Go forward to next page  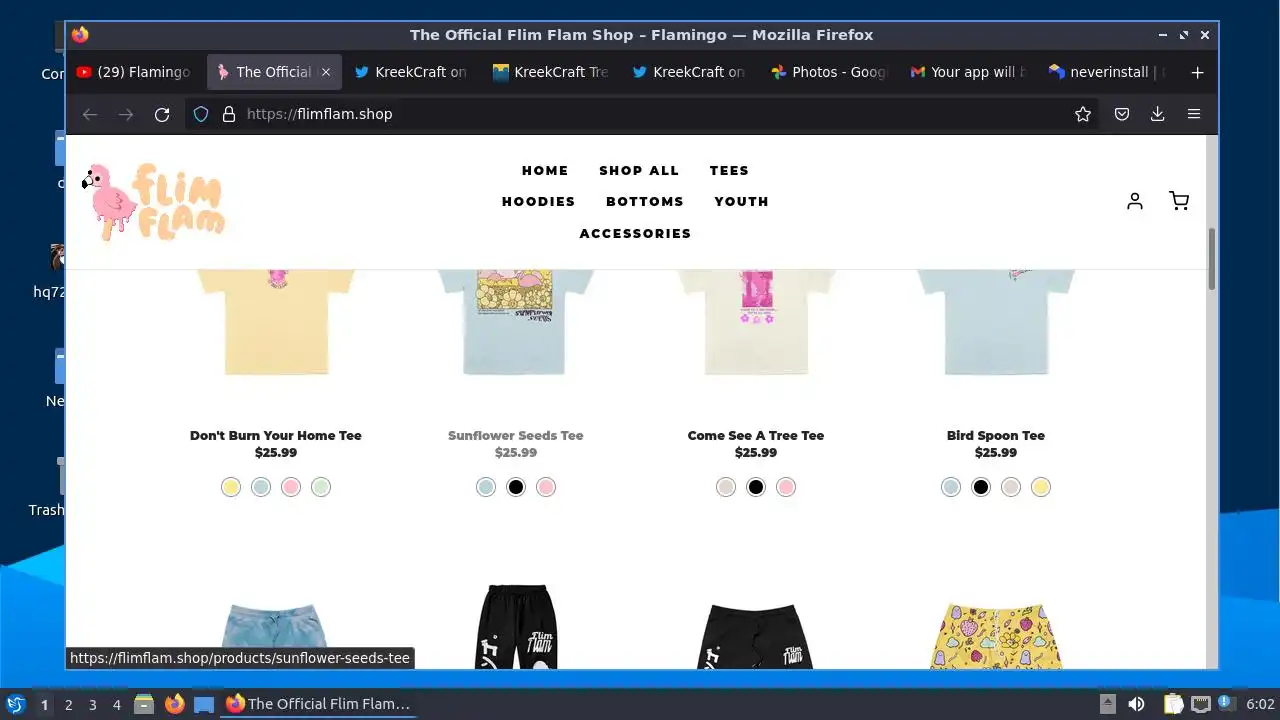pyautogui.click(x=126, y=114)
